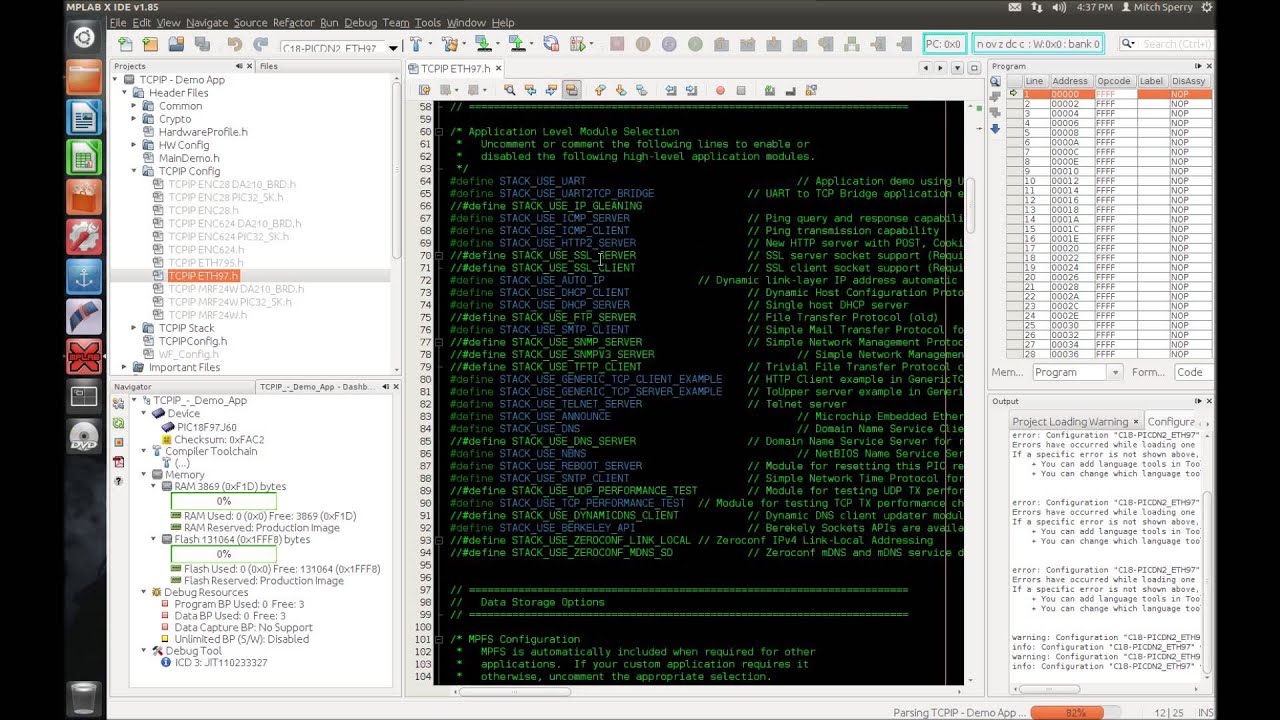Select PIC18F97J60 device in Dashboard
Image resolution: width=1280 pixels, height=720 pixels.
click(206, 427)
